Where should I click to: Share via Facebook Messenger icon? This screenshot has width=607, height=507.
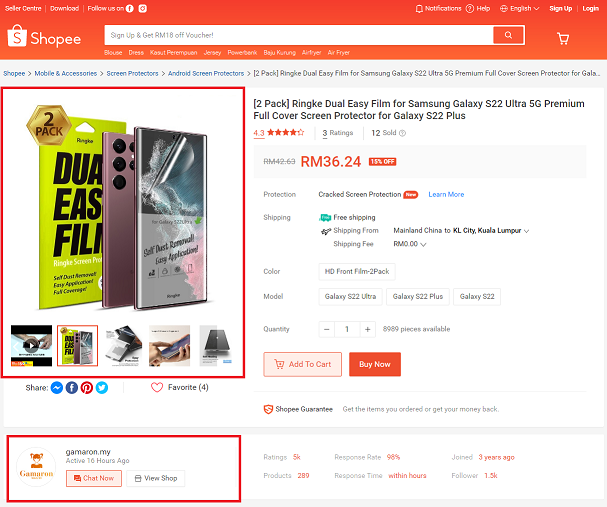(x=57, y=387)
